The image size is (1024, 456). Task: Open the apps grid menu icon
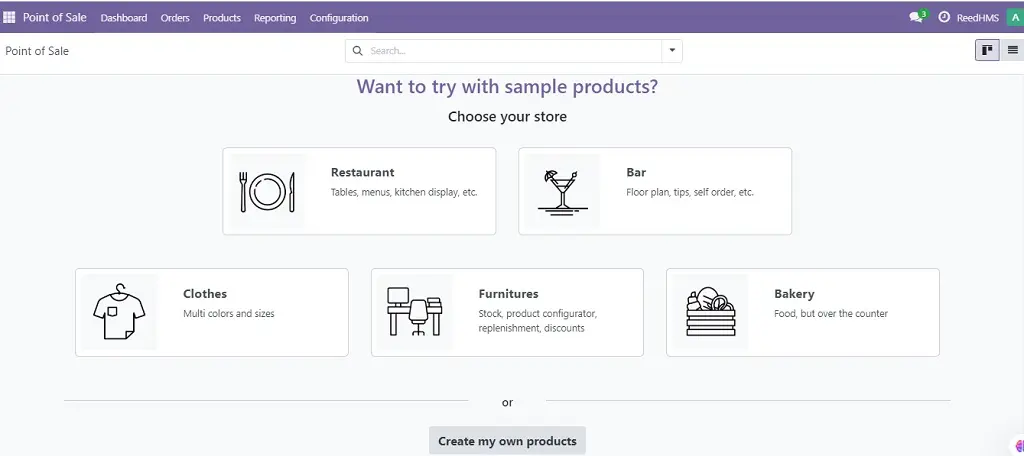pyautogui.click(x=9, y=18)
